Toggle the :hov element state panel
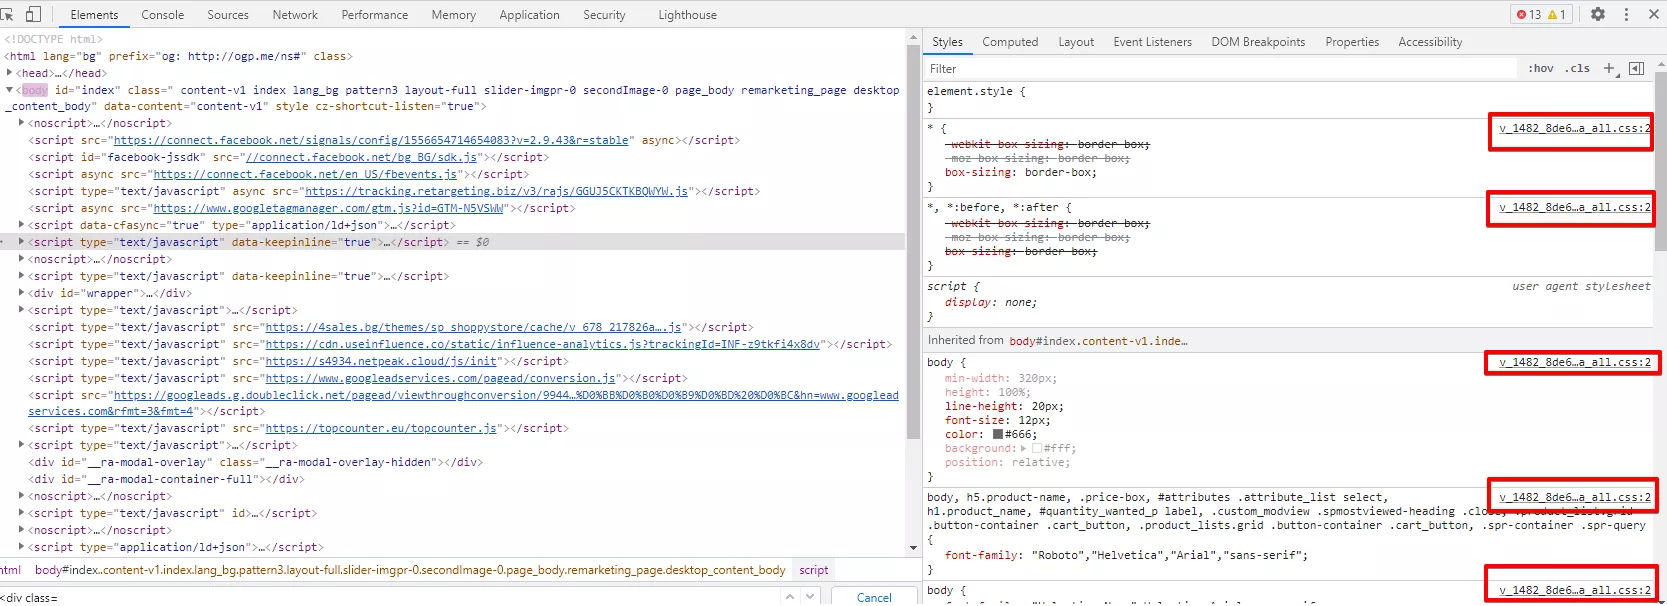Image resolution: width=1667 pixels, height=606 pixels. click(x=1541, y=69)
